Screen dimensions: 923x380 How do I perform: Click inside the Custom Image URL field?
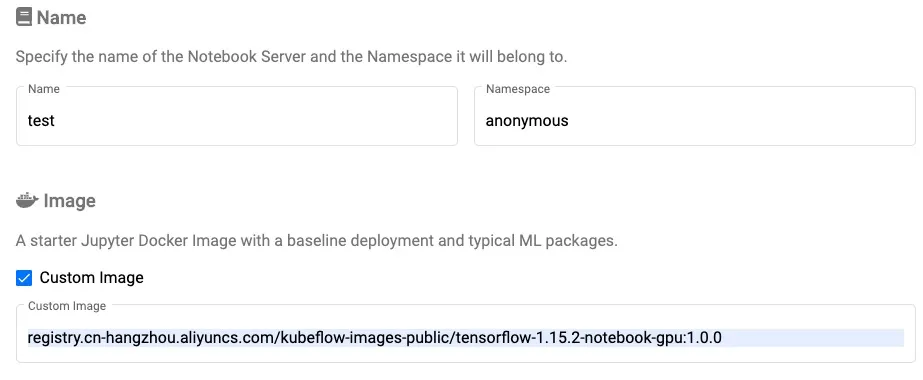[x=466, y=334]
